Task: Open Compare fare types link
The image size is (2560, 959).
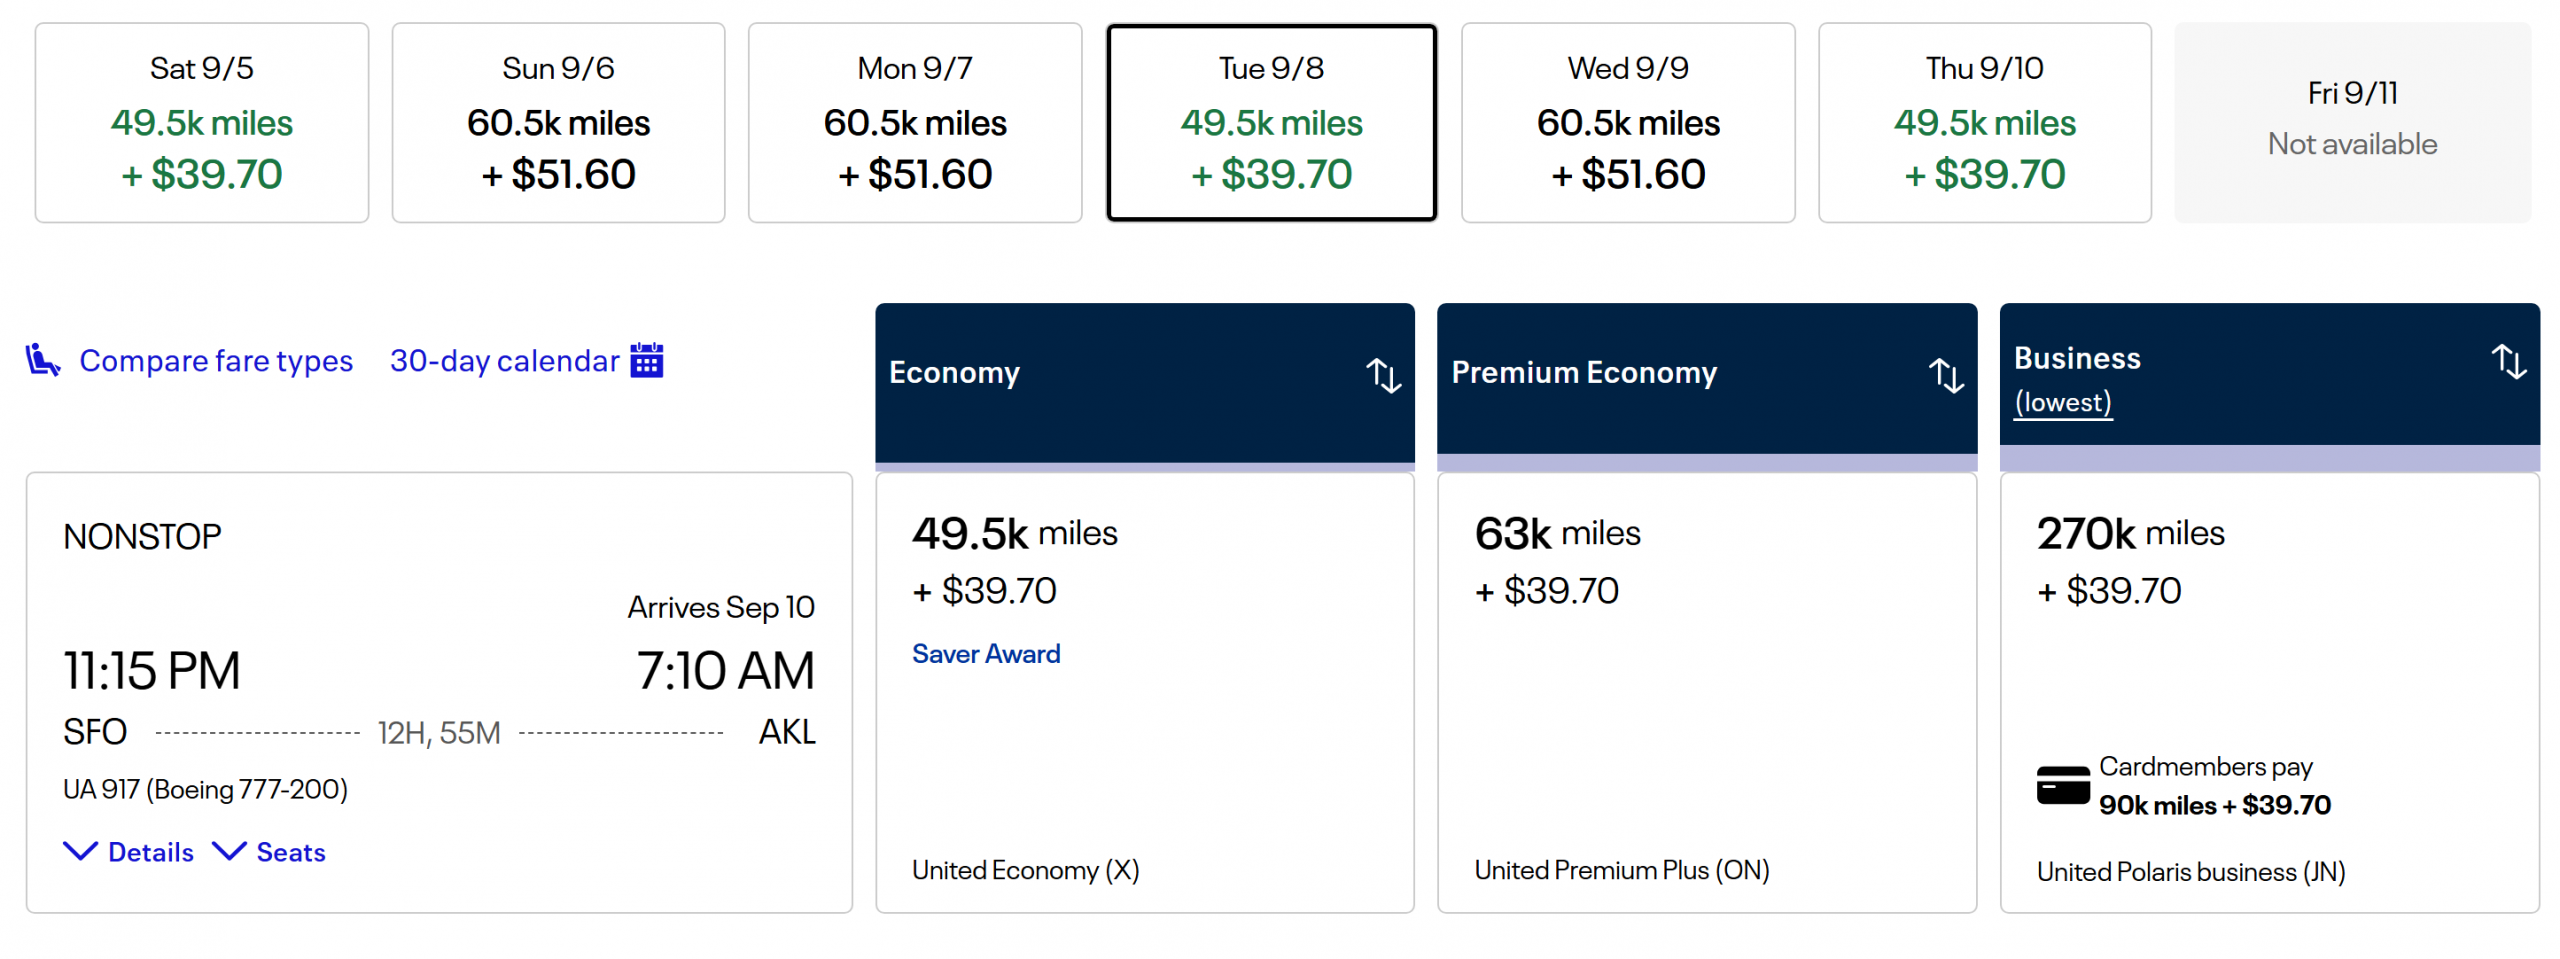Action: click(216, 360)
